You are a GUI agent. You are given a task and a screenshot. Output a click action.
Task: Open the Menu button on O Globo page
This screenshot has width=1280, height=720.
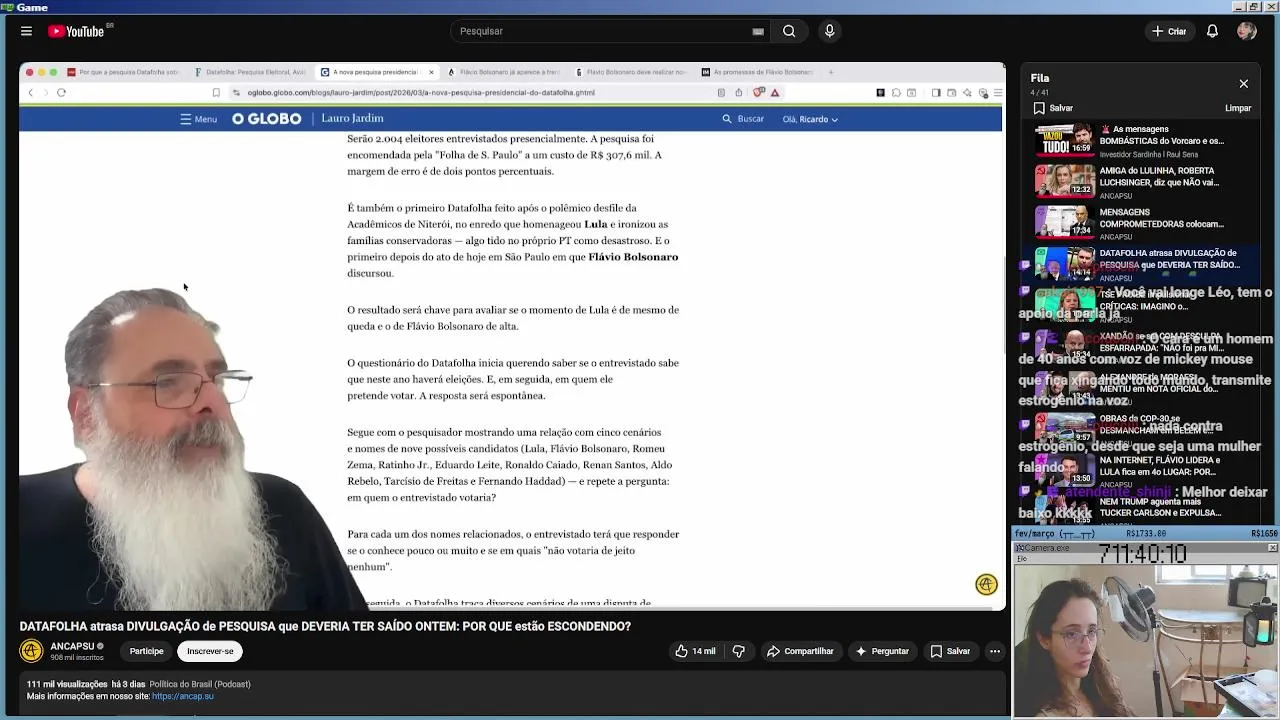pos(198,119)
